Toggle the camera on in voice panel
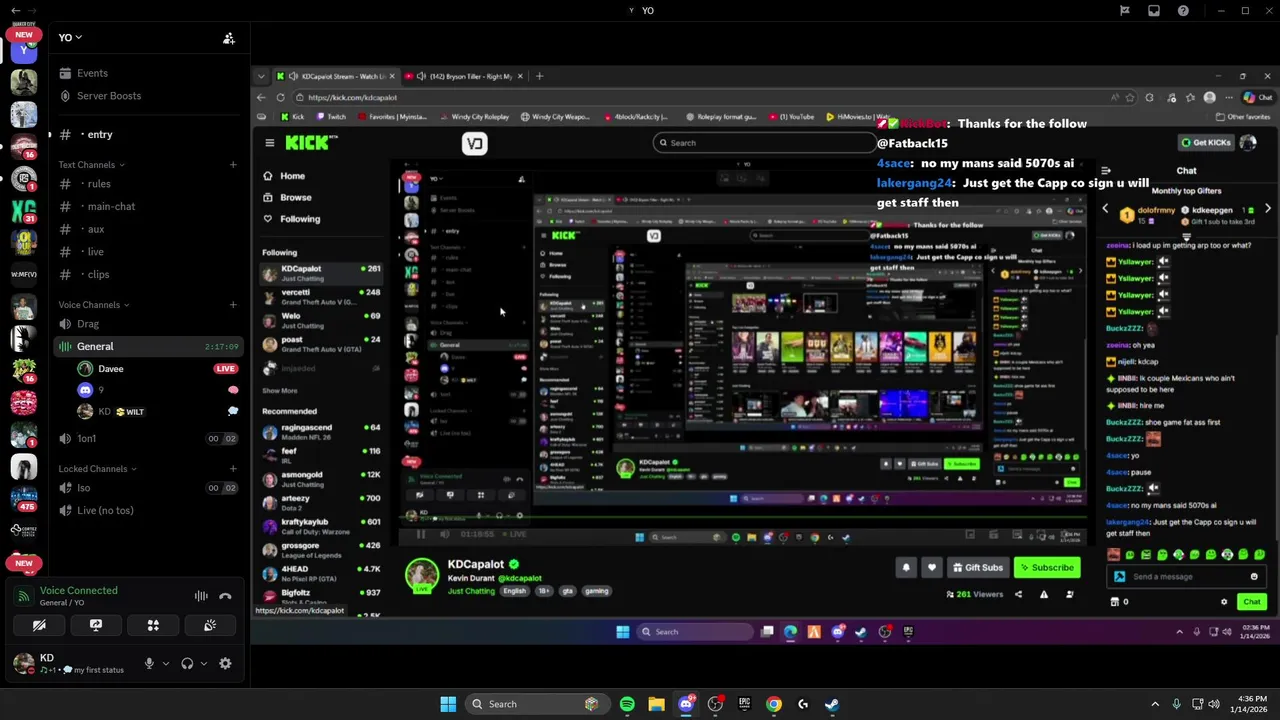 tap(39, 625)
